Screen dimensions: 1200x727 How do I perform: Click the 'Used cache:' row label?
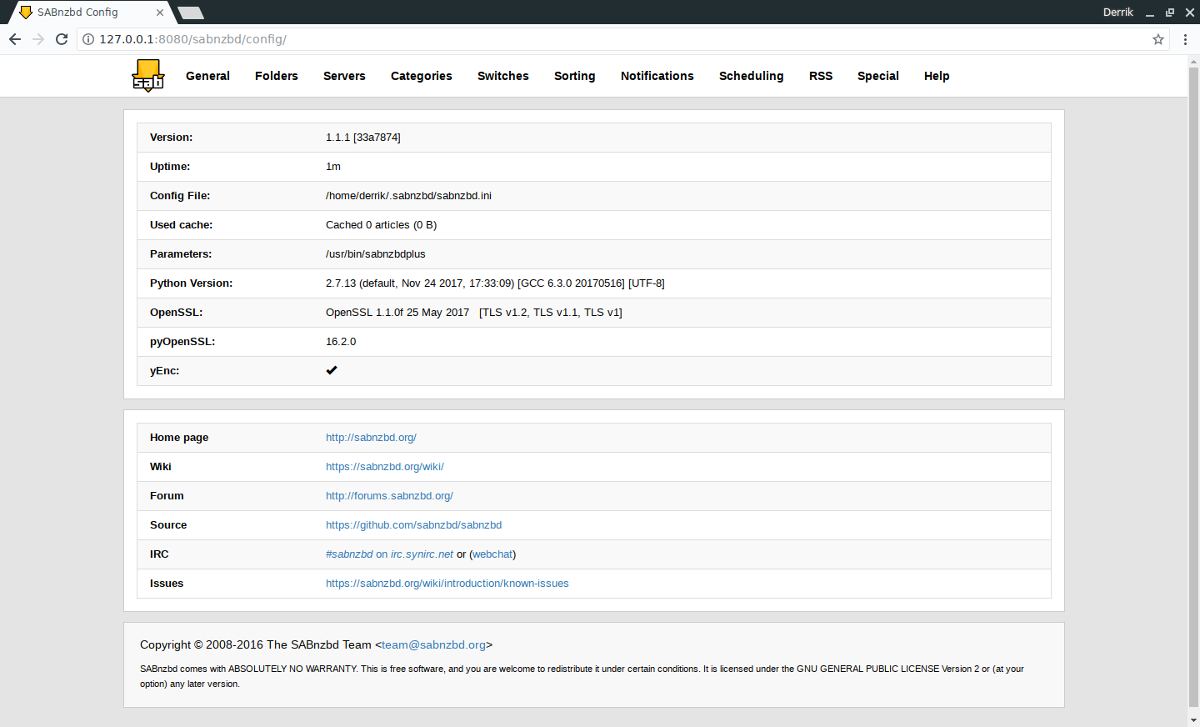click(x=181, y=225)
